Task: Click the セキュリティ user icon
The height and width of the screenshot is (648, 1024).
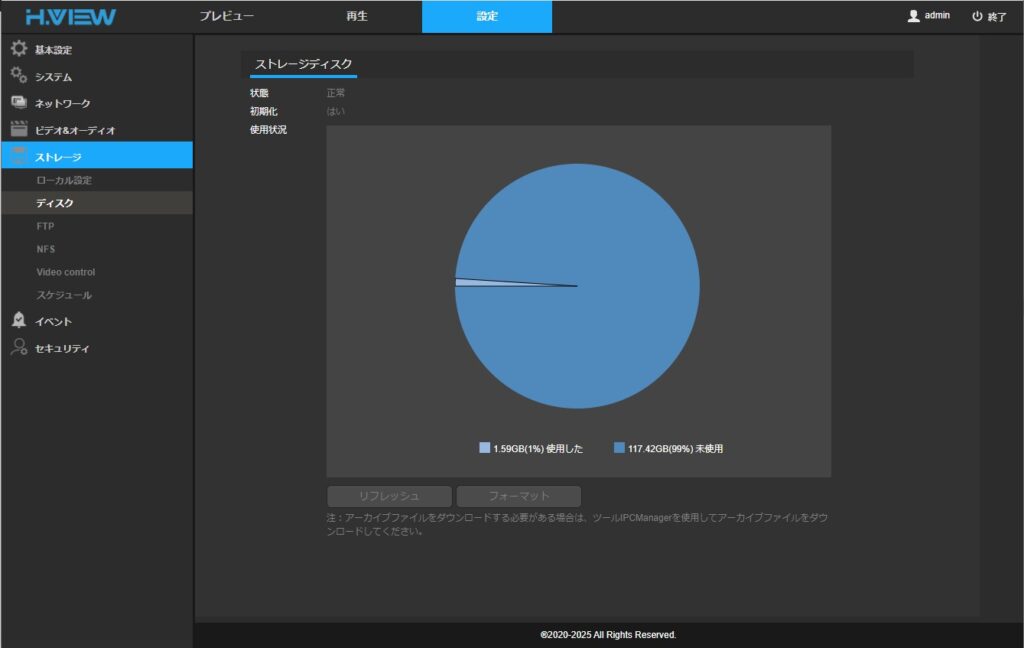Action: [x=19, y=347]
